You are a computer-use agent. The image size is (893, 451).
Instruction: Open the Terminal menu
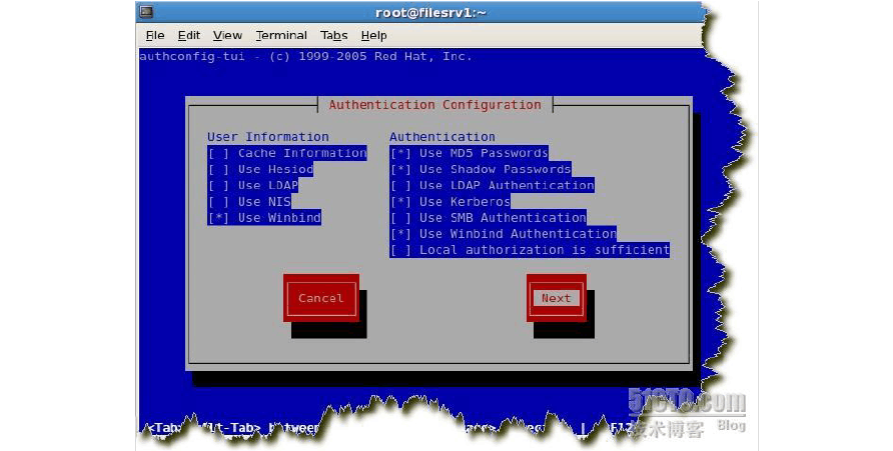281,35
